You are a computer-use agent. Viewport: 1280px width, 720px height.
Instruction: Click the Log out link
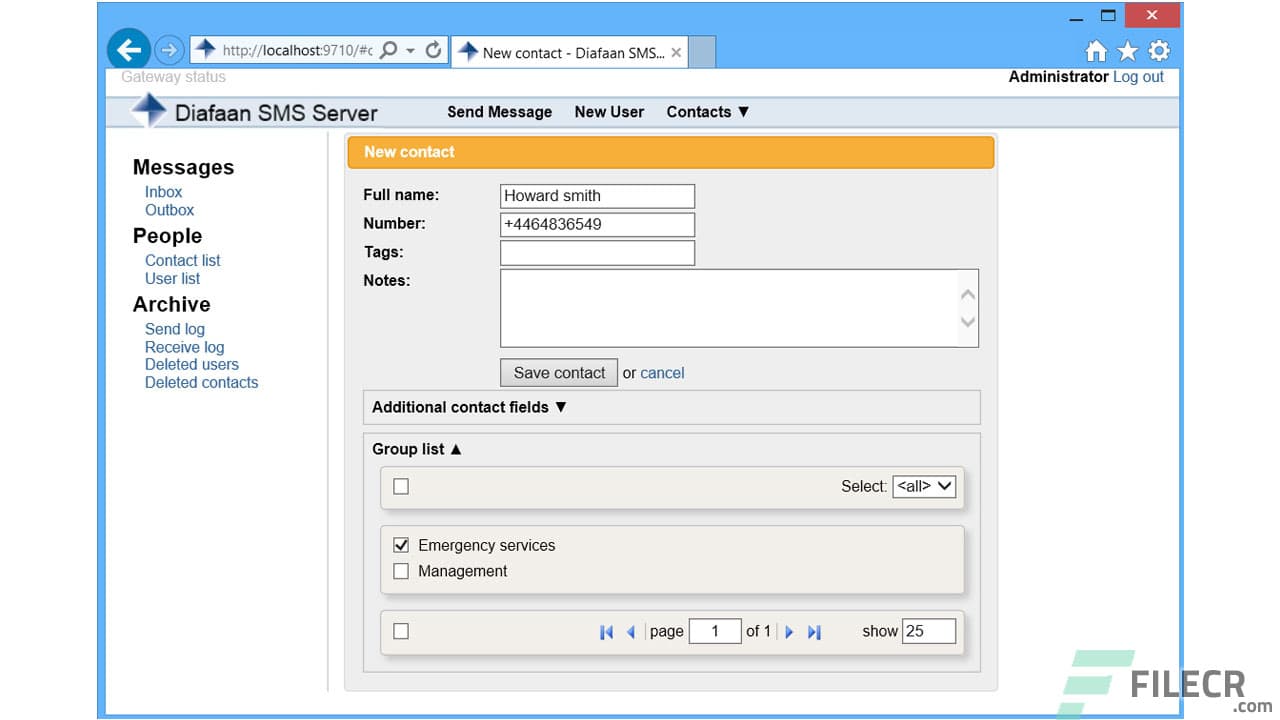(x=1138, y=76)
